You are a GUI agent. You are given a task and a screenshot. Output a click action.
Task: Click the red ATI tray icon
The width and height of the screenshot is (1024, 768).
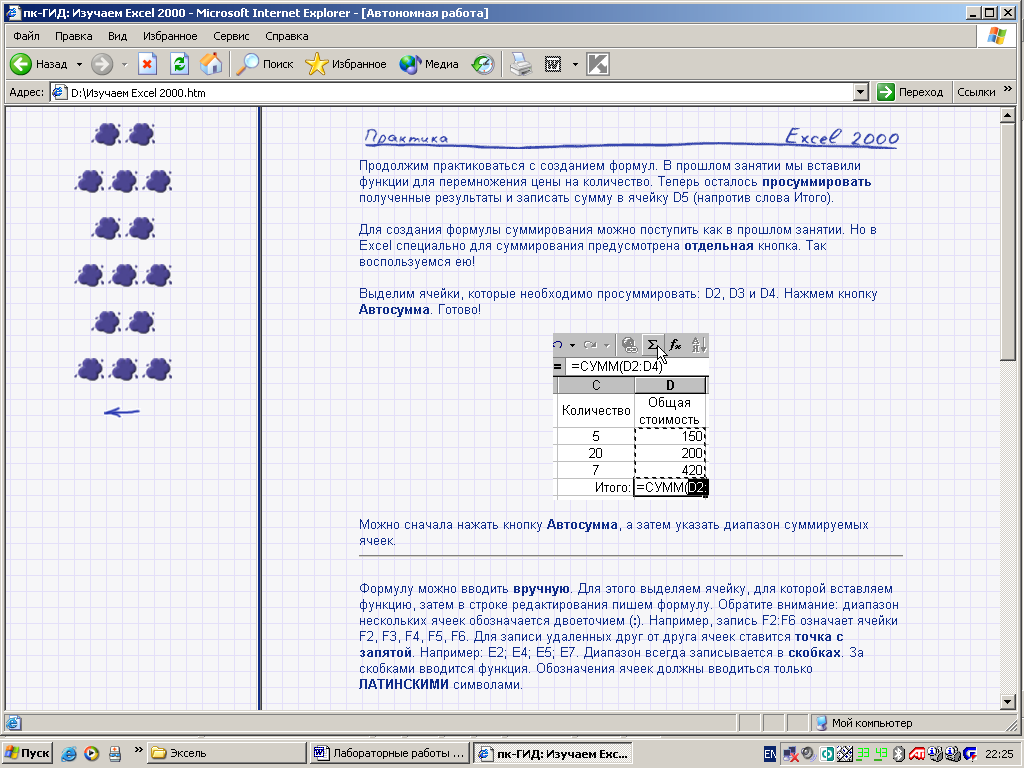click(917, 754)
